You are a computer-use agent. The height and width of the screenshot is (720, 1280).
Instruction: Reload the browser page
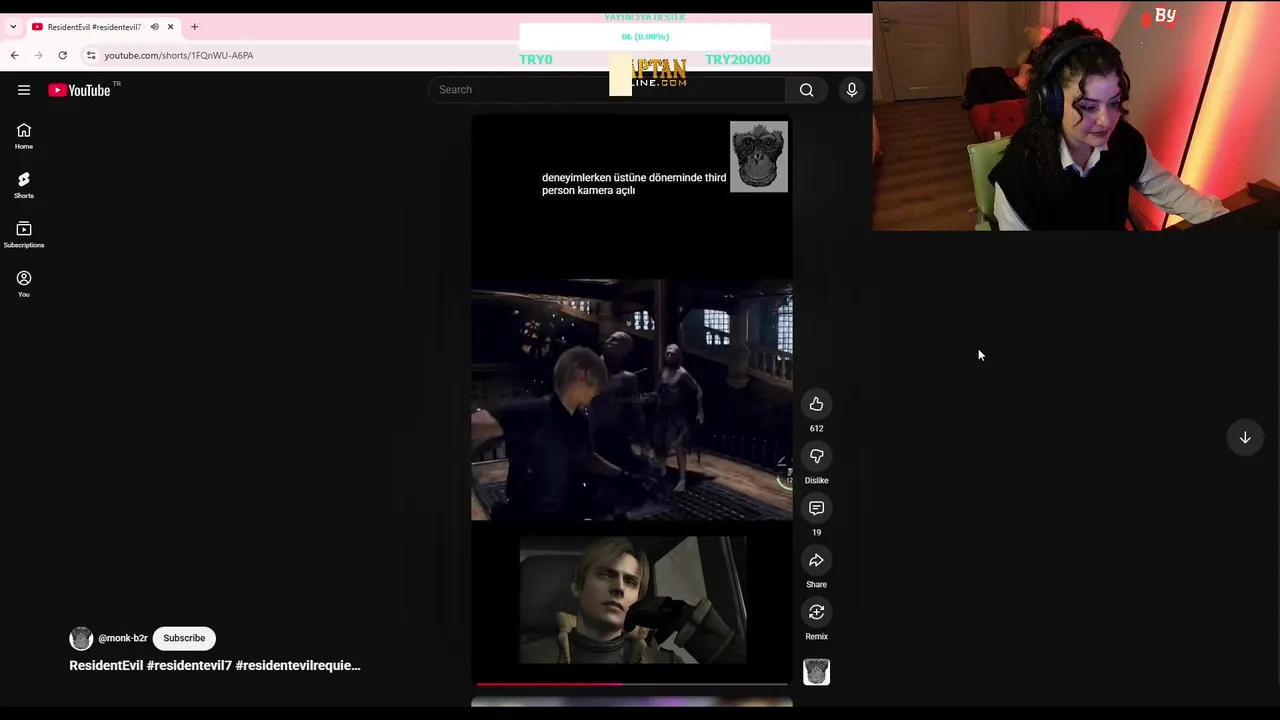62,55
